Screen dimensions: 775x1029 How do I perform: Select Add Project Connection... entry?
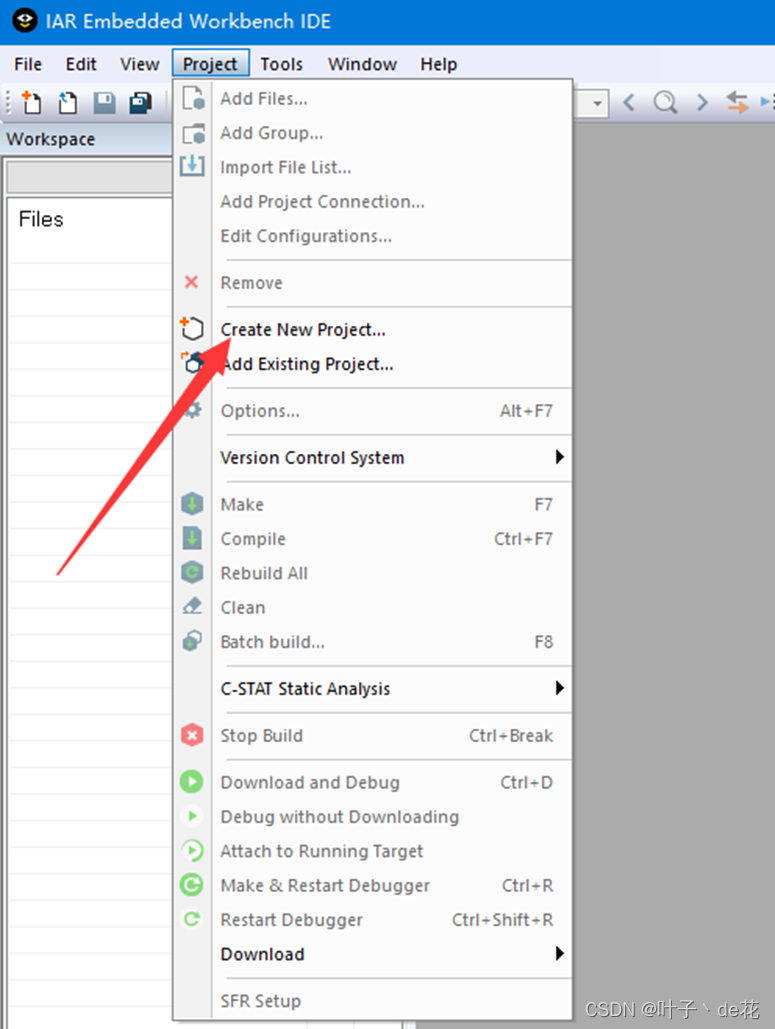click(x=373, y=201)
